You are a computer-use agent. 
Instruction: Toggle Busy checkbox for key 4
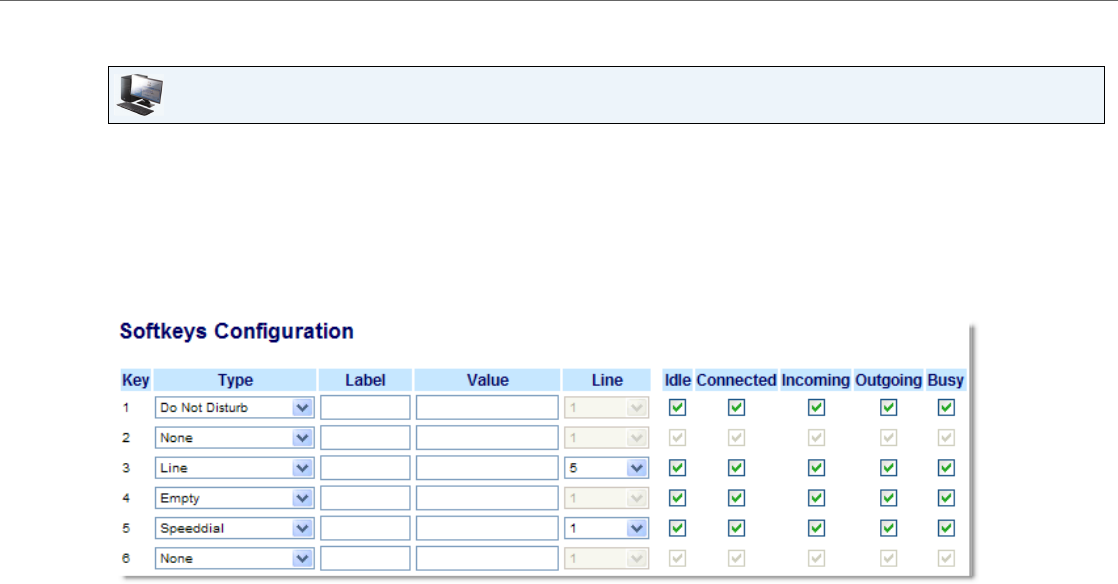tap(946, 498)
